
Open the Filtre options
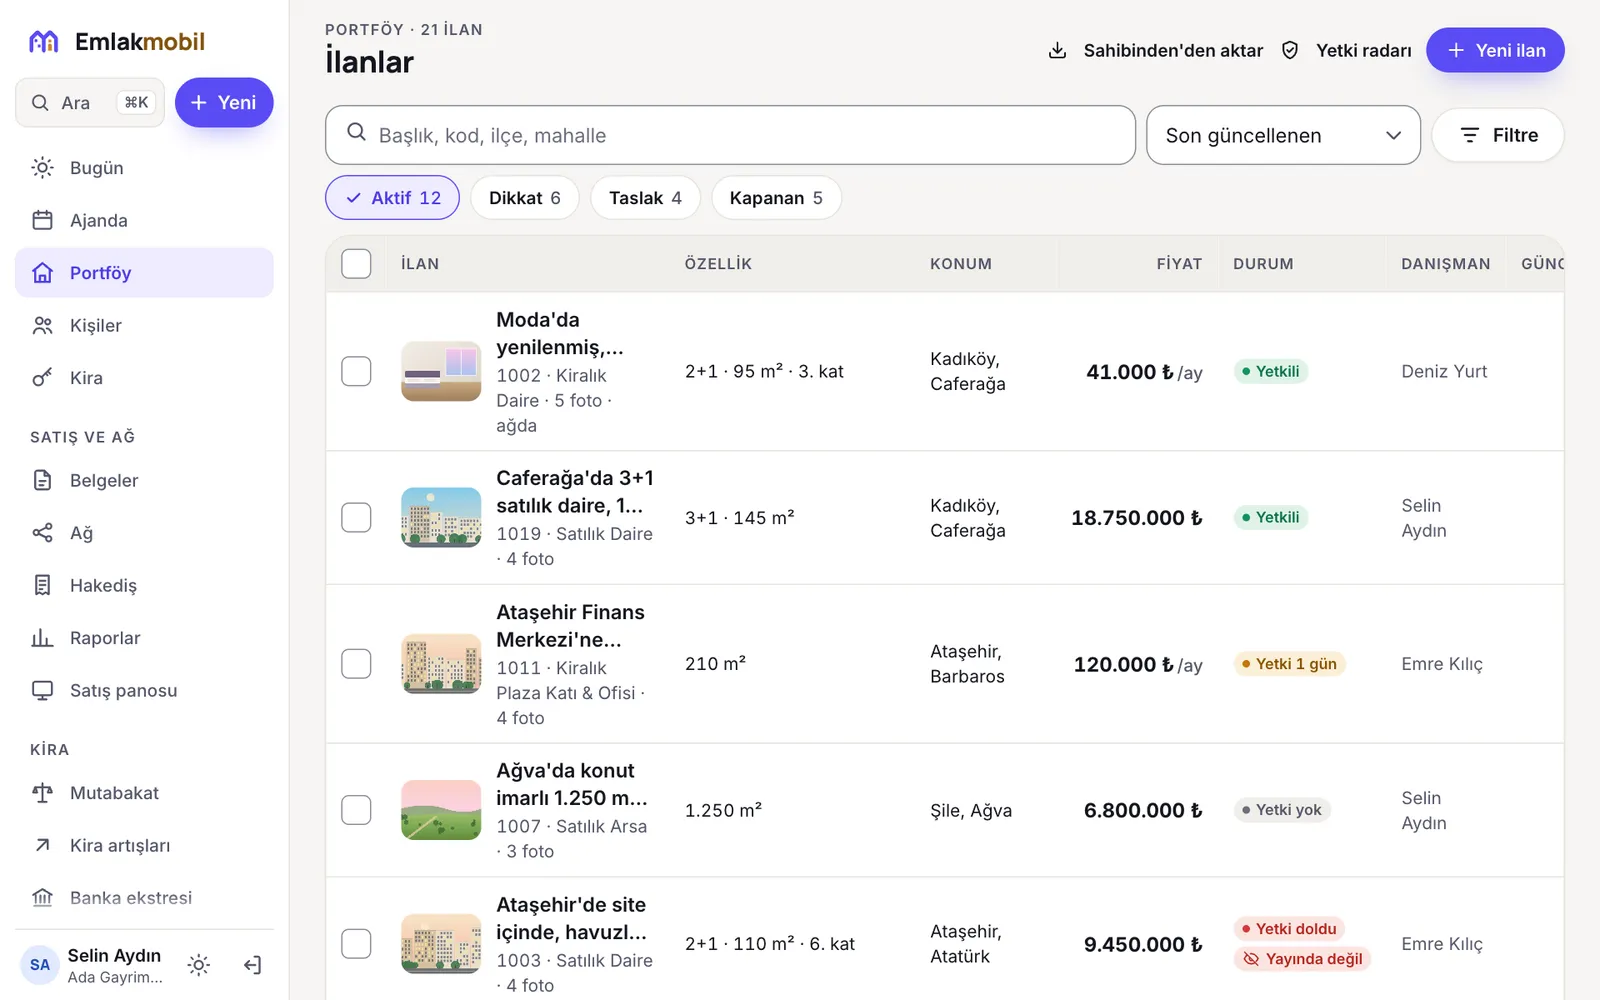1498,135
